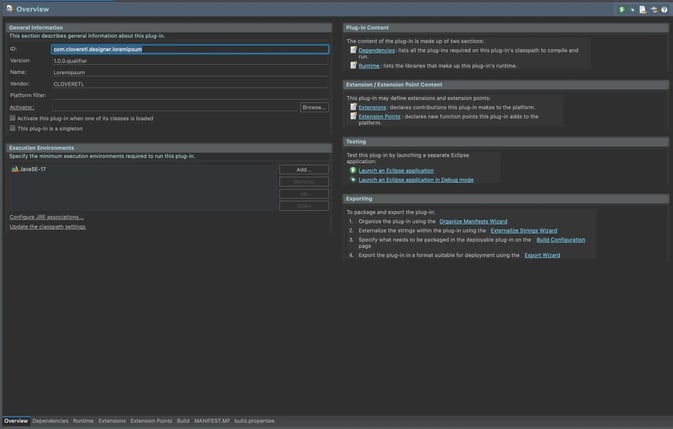673x429 pixels.
Task: Click the Activator text field
Action: click(x=175, y=107)
